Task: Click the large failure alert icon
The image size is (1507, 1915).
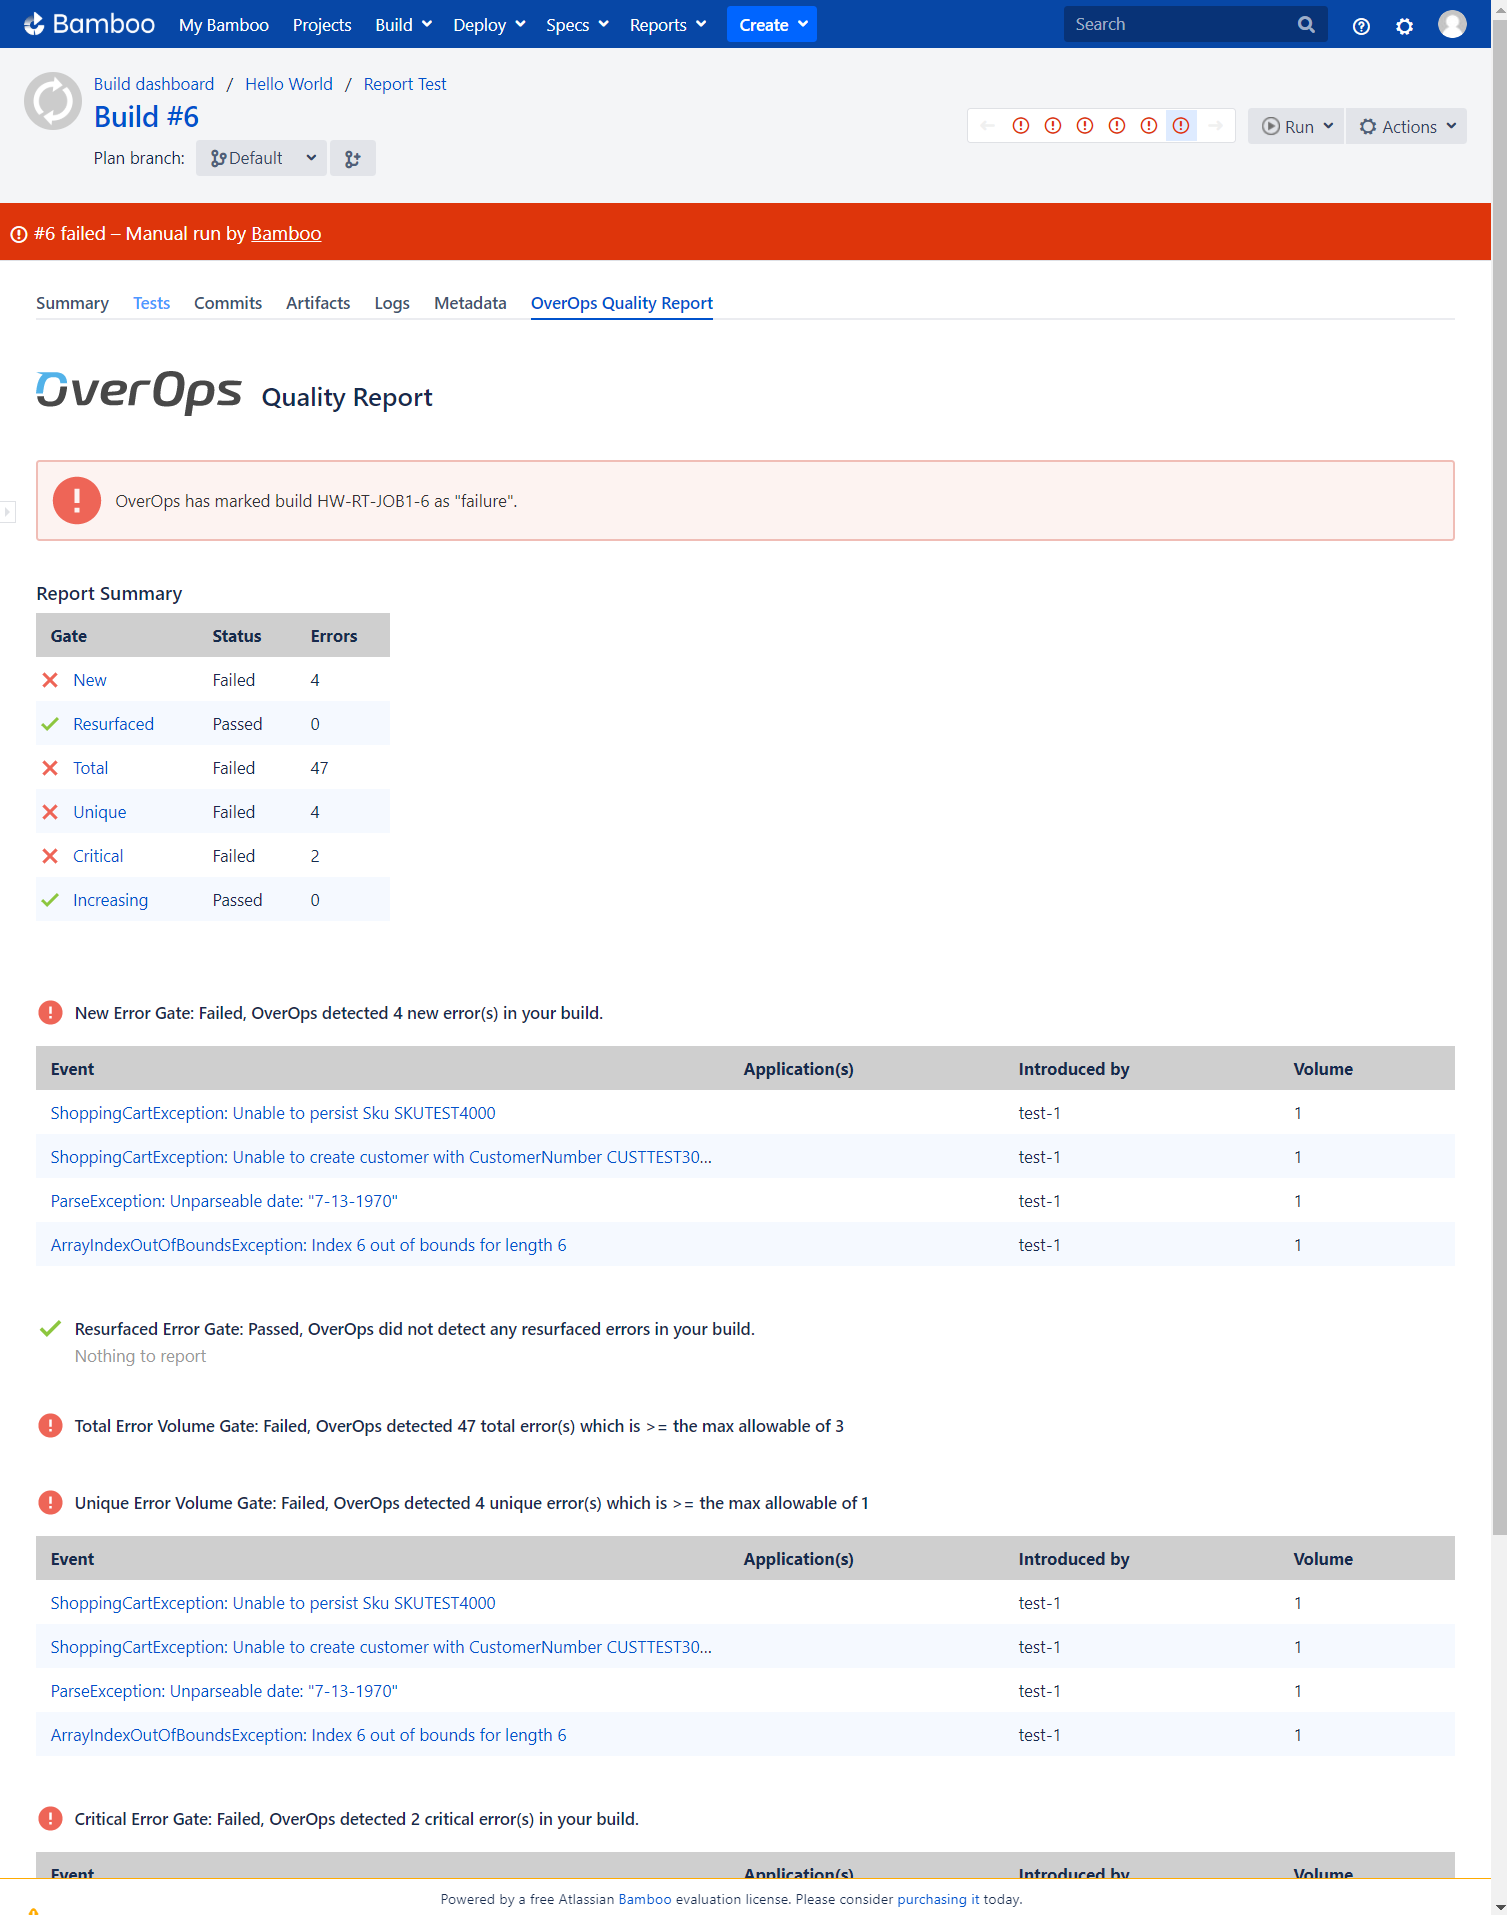Action: coord(77,501)
